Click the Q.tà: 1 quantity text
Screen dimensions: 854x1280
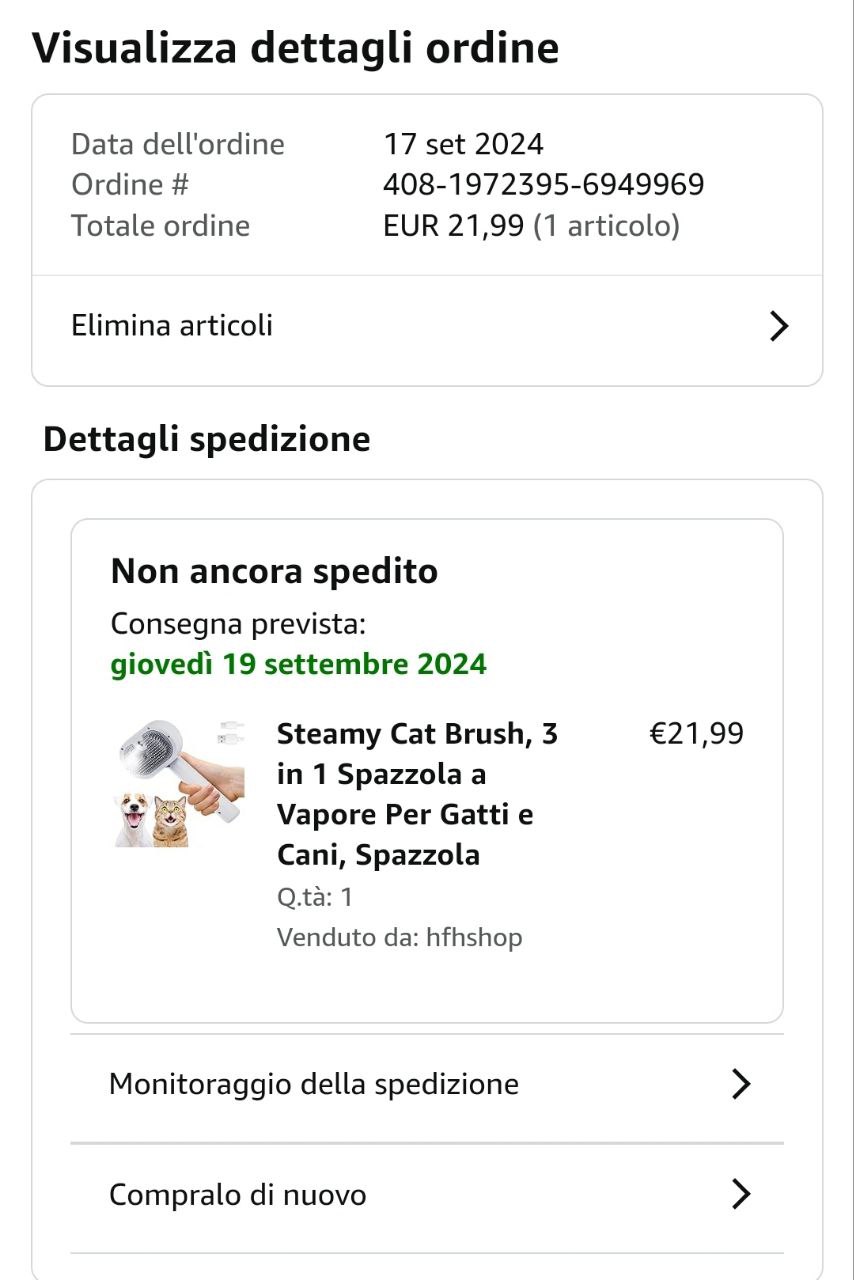point(315,897)
